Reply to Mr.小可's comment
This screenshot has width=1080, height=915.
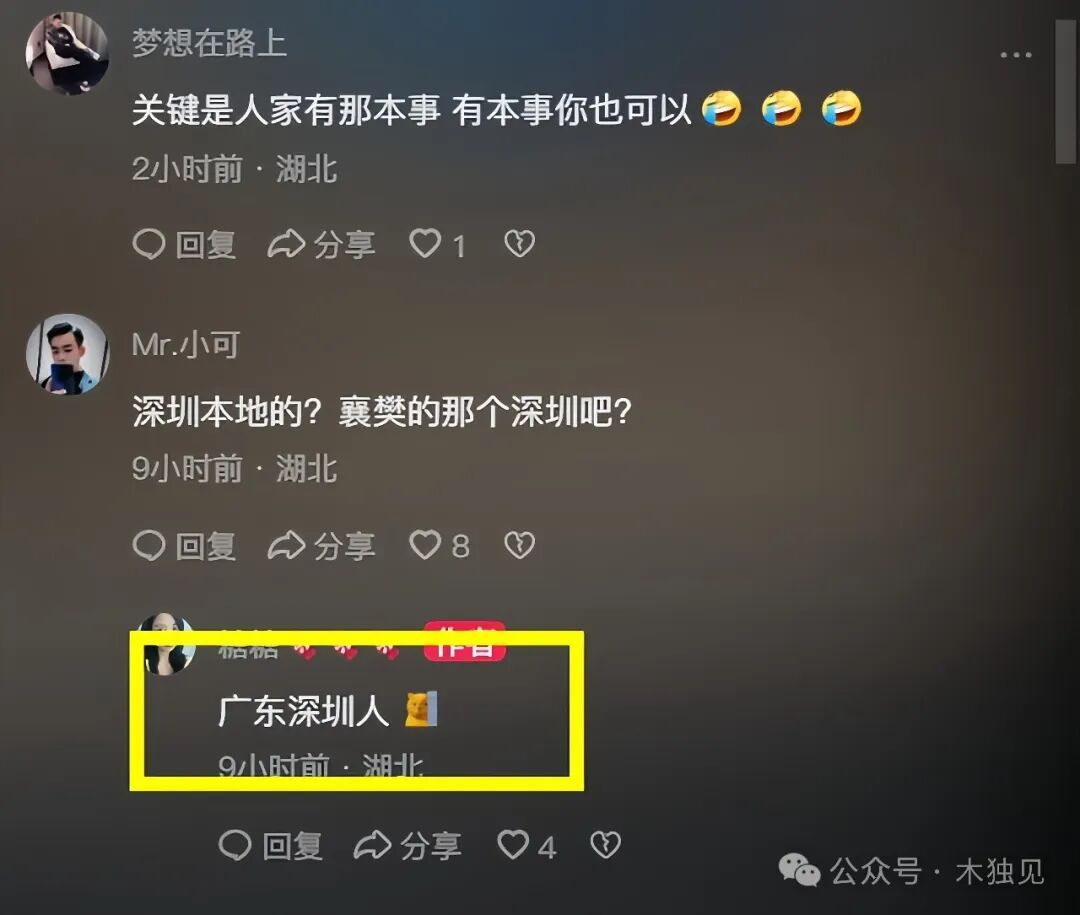coord(185,546)
